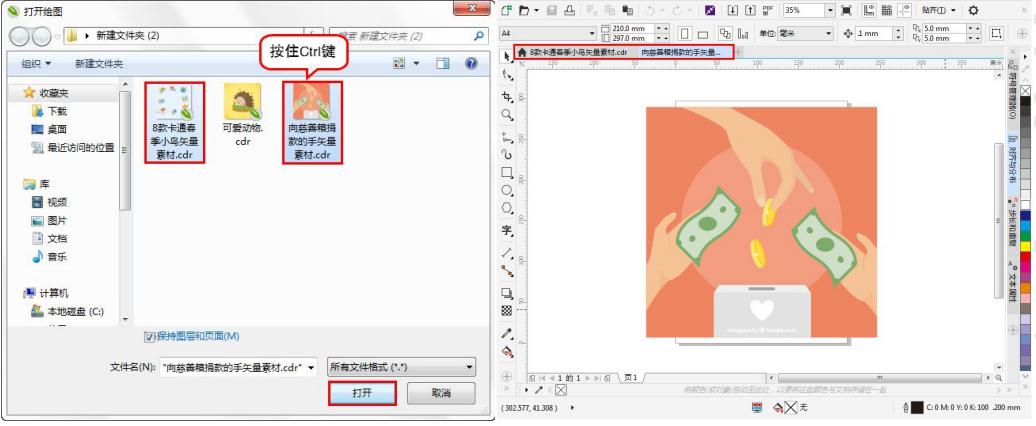The width and height of the screenshot is (1036, 426).
Task: Select the Artistic Media tool
Action: click(507, 155)
